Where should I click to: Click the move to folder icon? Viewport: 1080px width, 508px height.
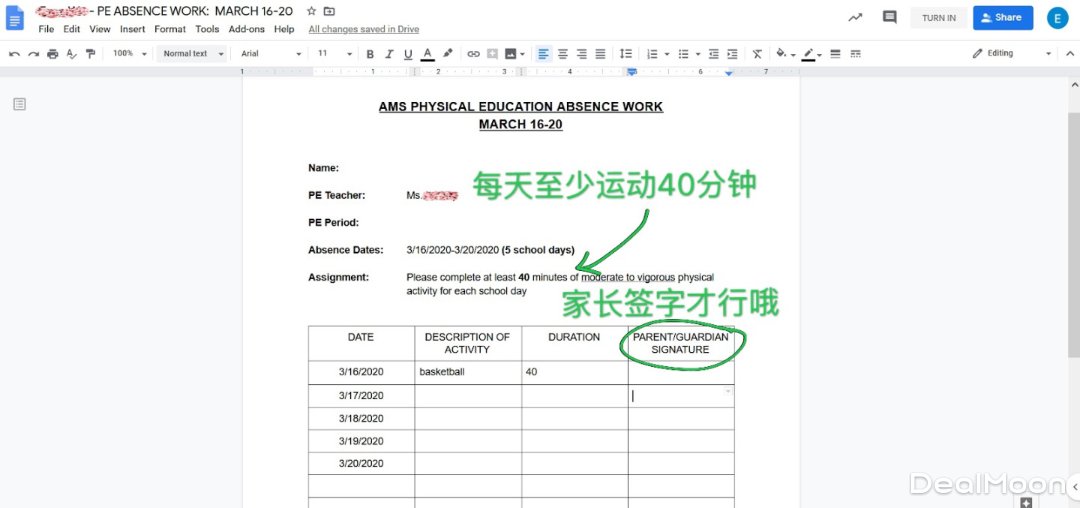tap(329, 11)
